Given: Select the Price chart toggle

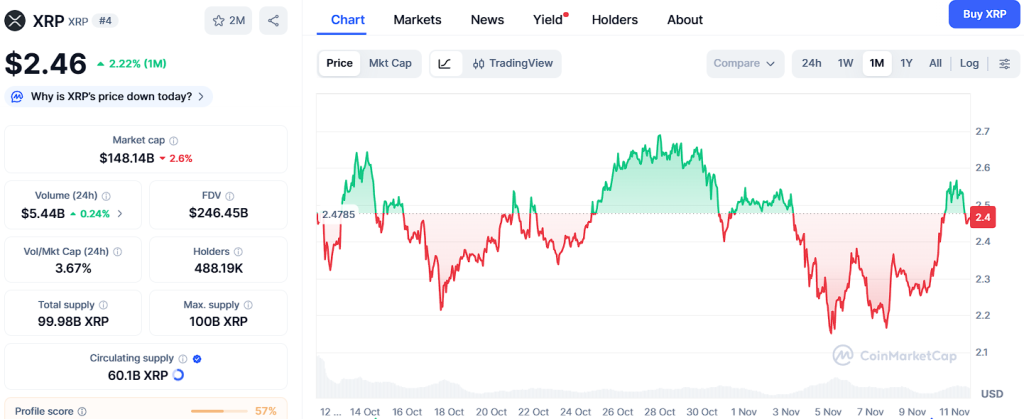Looking at the screenshot, I should [339, 63].
